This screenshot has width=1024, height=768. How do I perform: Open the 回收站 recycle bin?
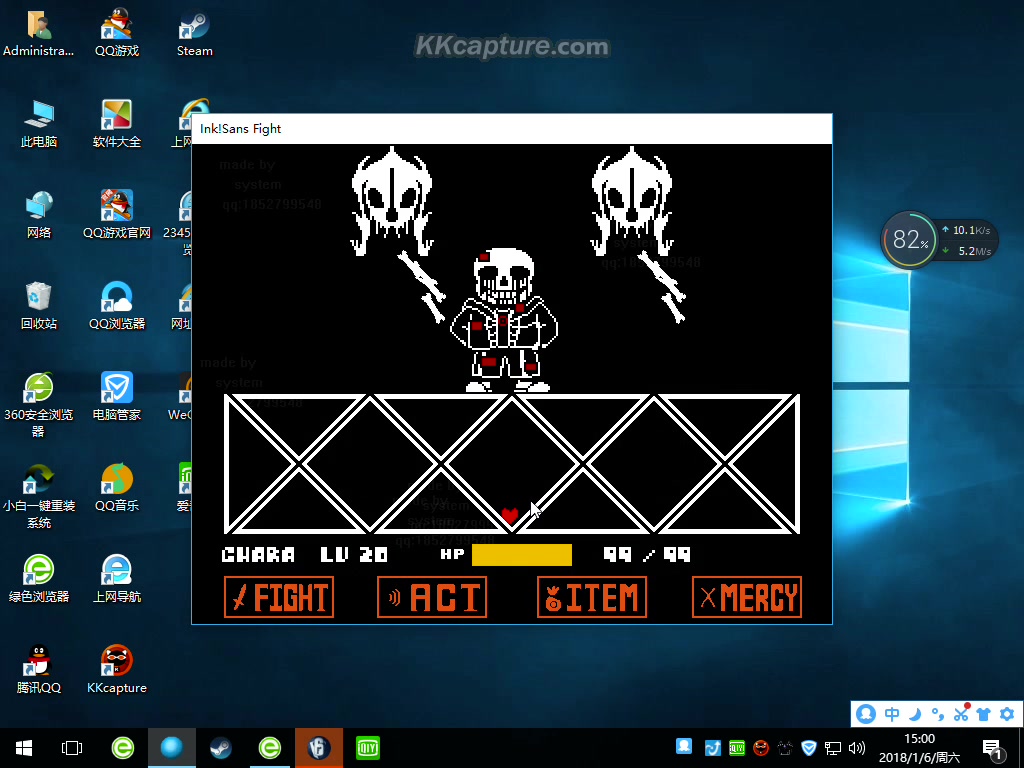(39, 305)
